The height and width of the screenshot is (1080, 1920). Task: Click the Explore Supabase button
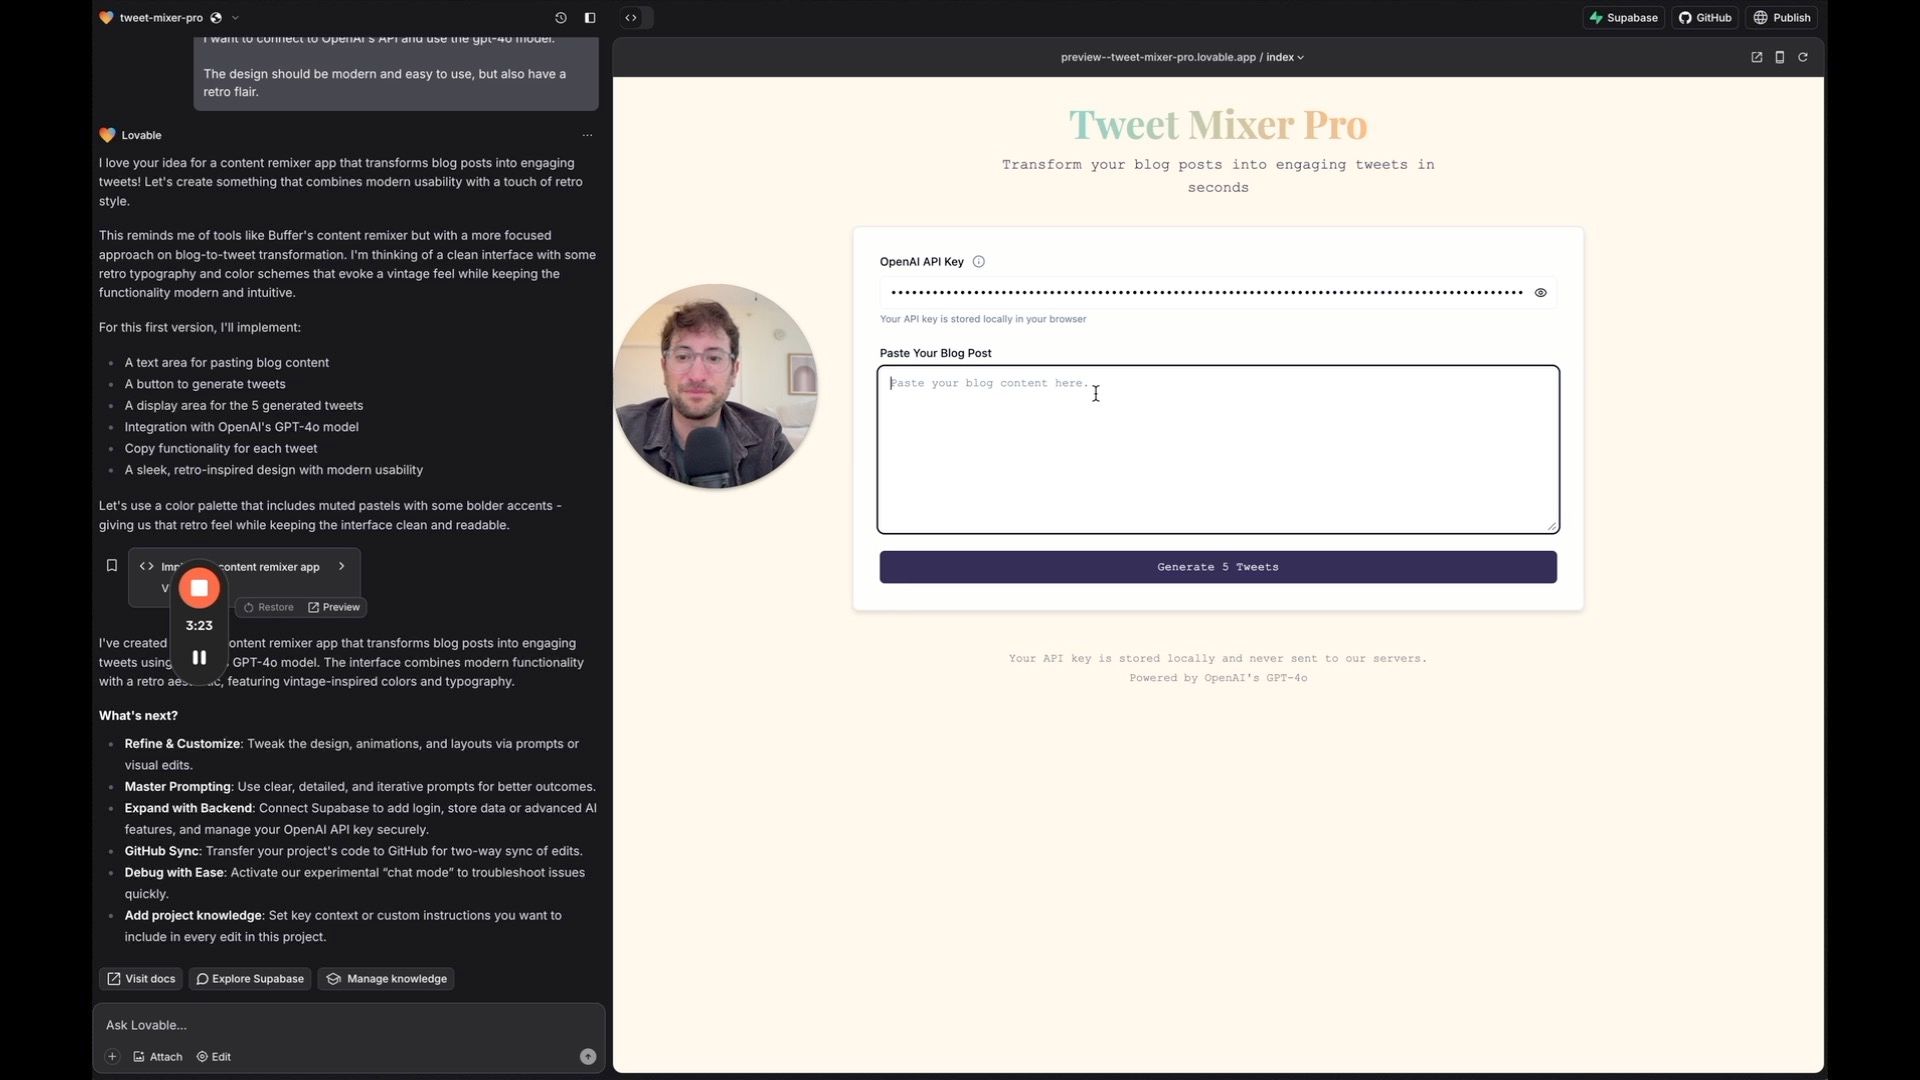click(x=250, y=979)
